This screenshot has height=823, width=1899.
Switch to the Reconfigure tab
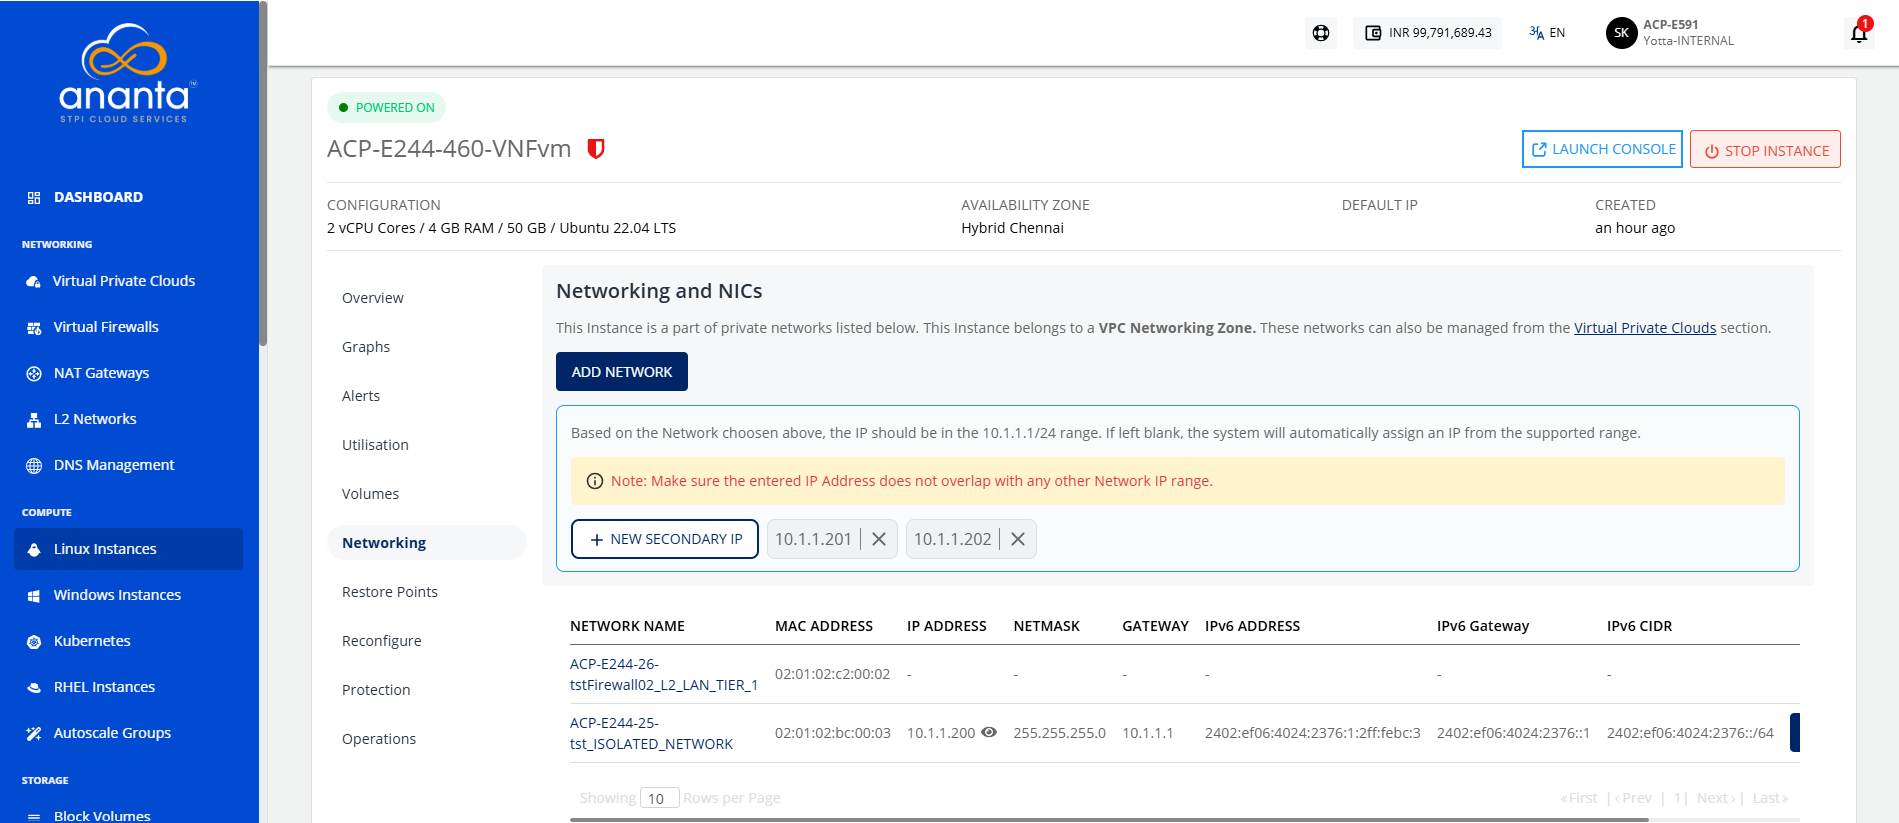tap(382, 641)
